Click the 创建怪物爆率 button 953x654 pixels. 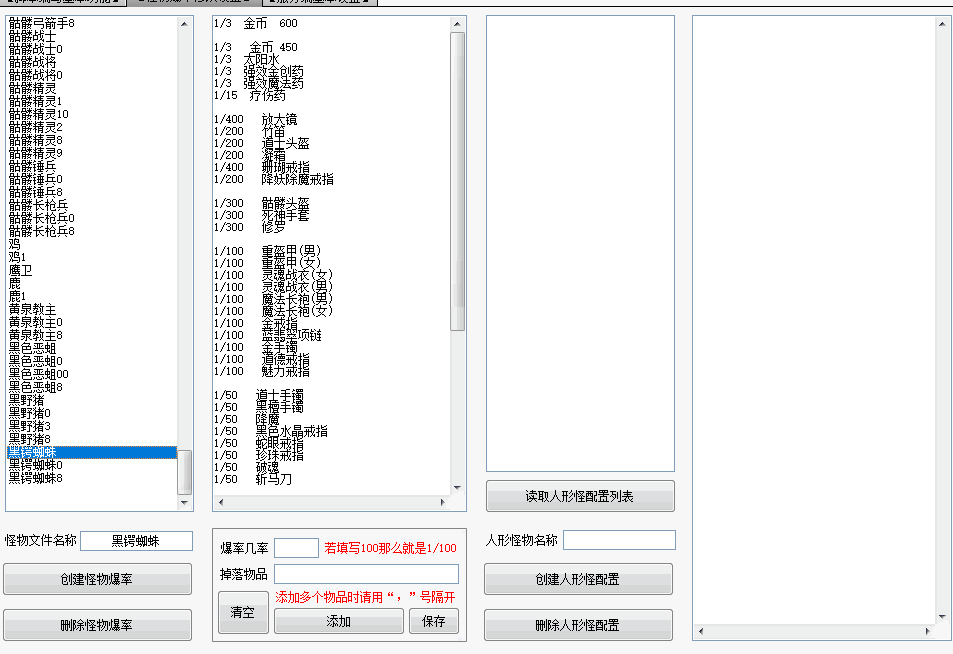(x=97, y=579)
